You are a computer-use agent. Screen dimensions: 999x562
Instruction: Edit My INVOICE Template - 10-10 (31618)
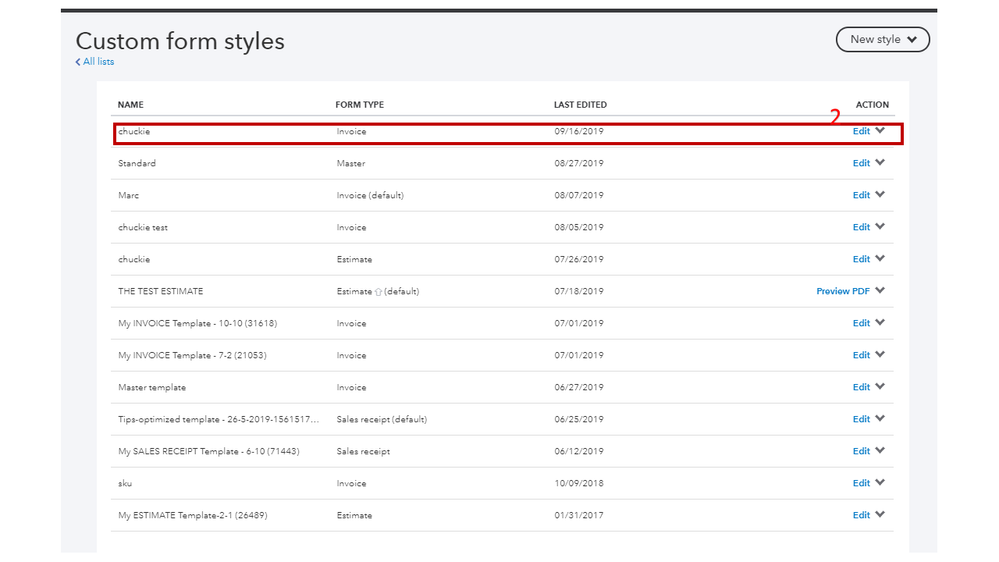[x=861, y=323]
